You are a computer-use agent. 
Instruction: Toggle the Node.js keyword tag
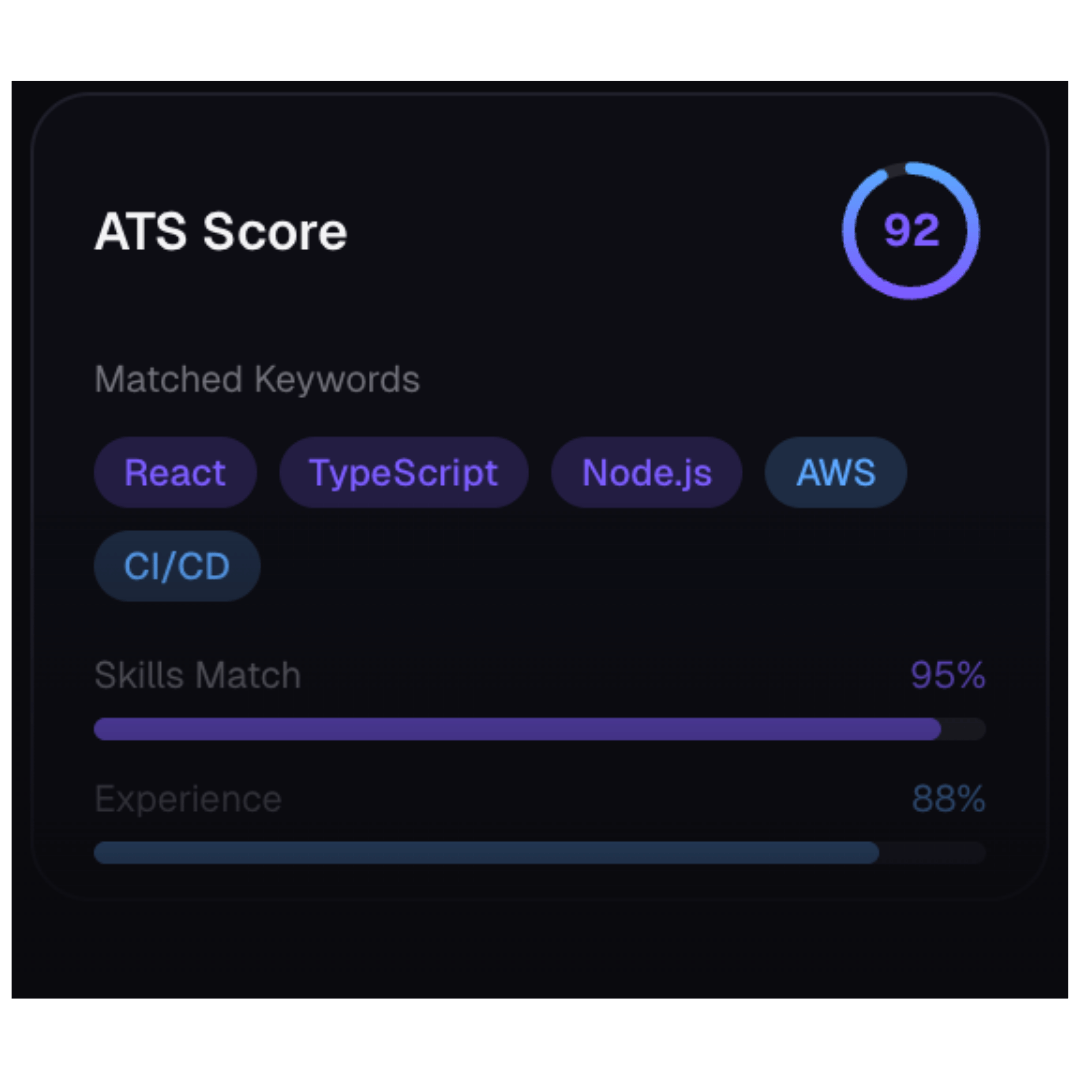(x=646, y=472)
